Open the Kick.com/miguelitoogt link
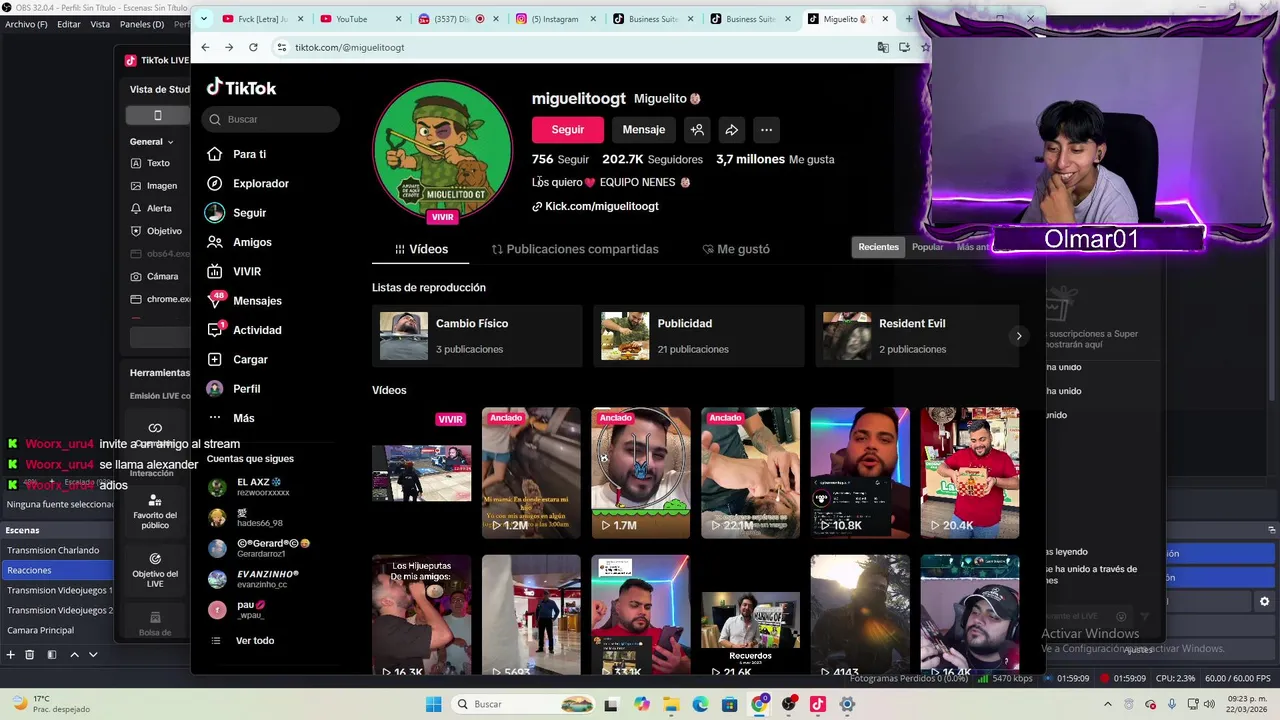 coord(595,206)
